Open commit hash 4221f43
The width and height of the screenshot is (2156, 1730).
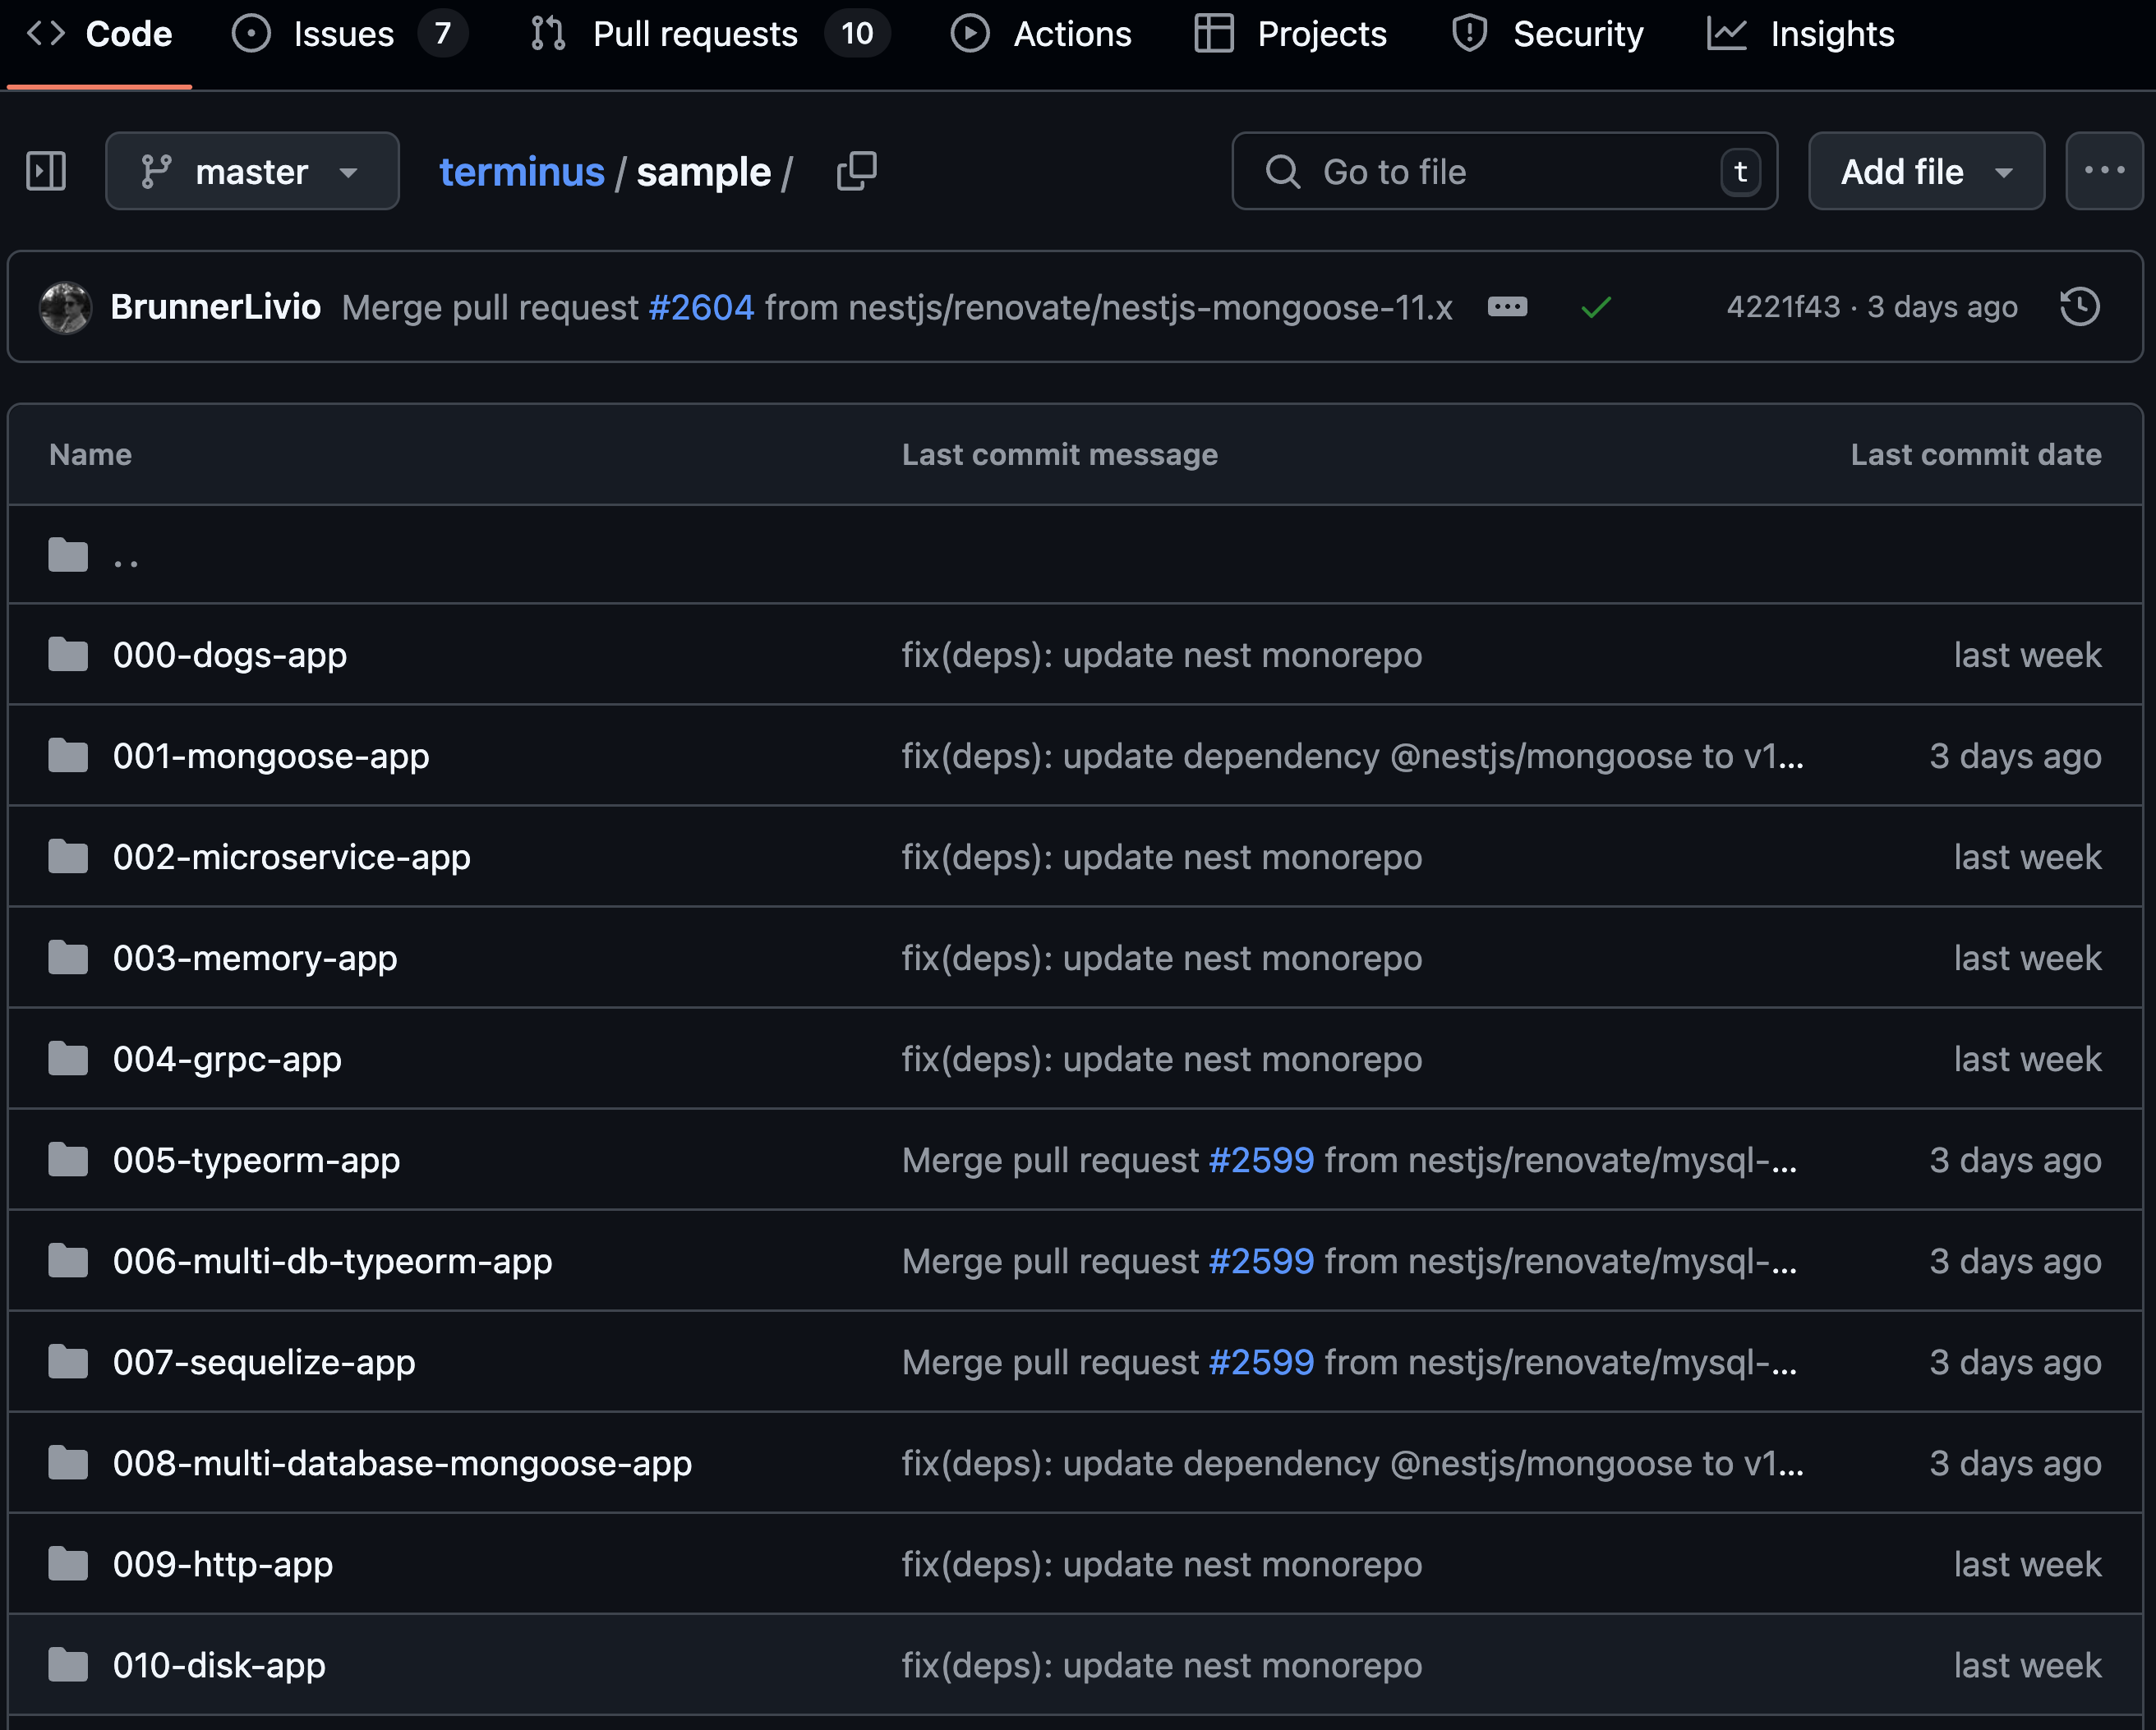click(1782, 307)
